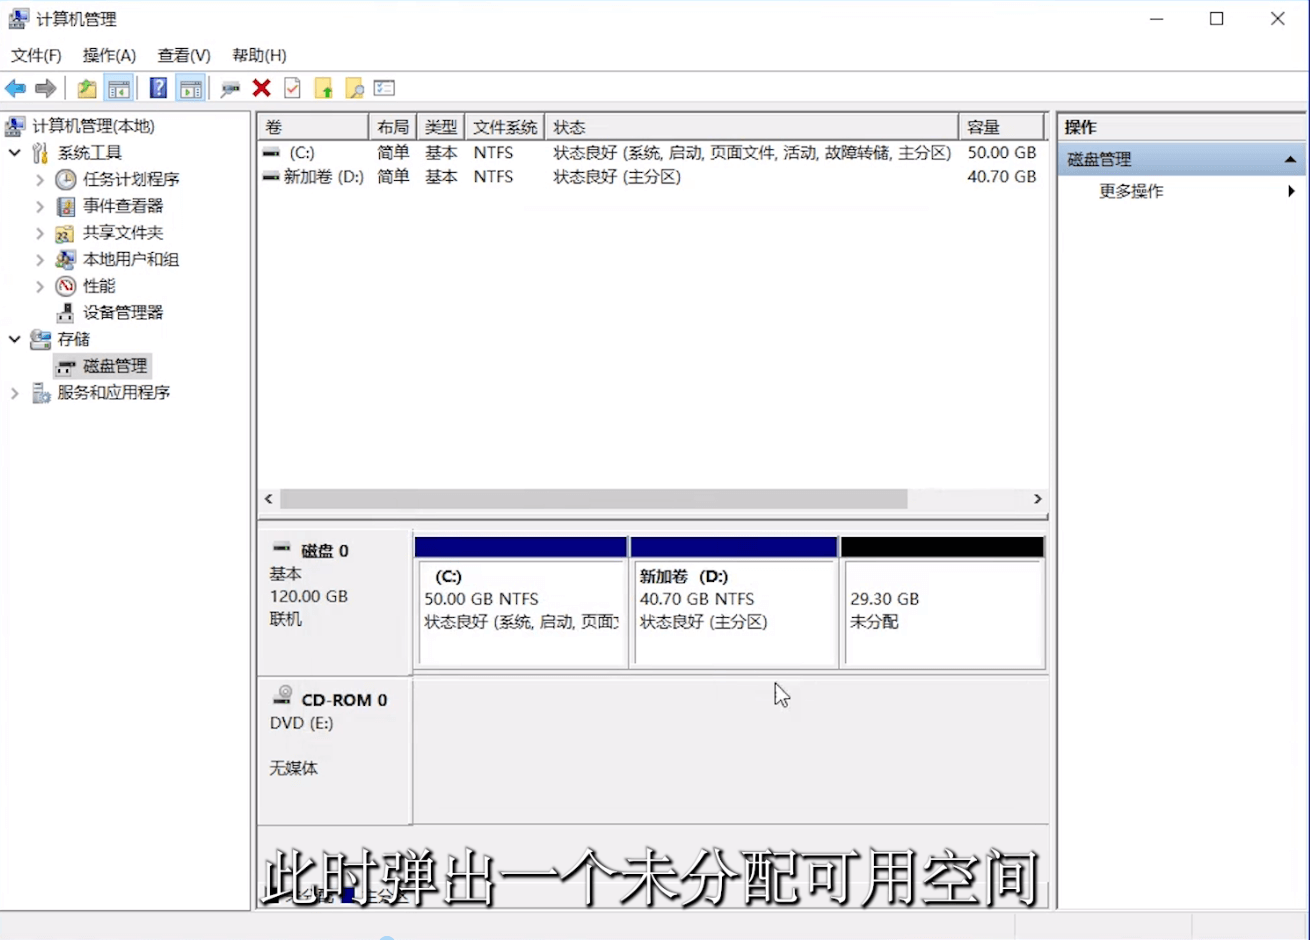Sort by the 类型 column header
The image size is (1310, 940).
tap(440, 127)
